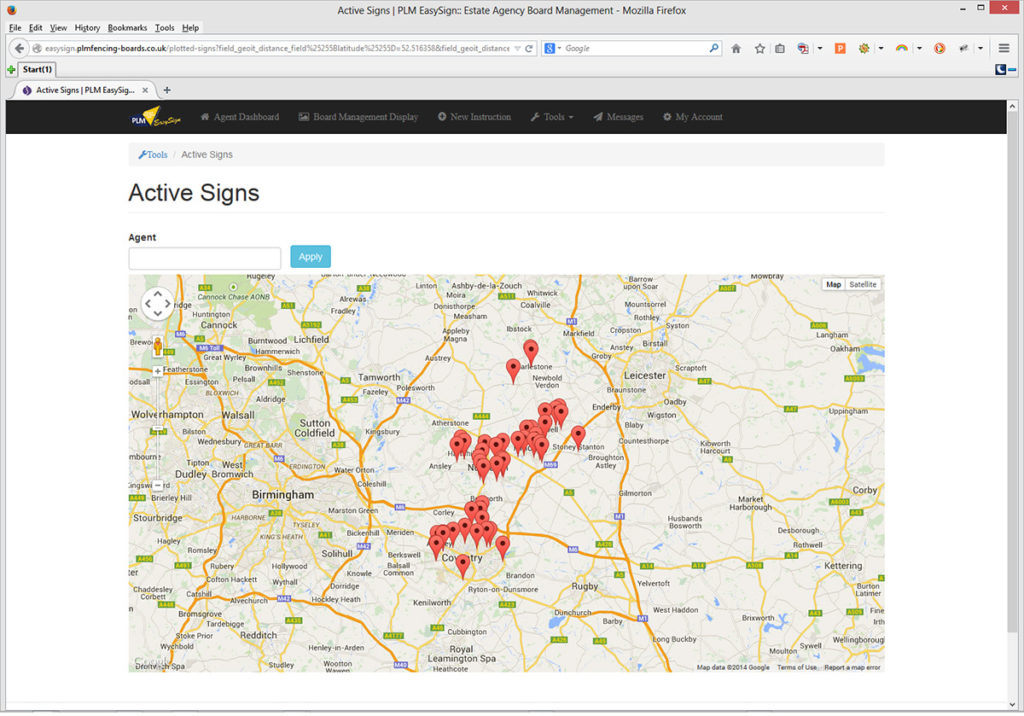
Task: Open the Firefox hamburger menu
Action: [x=1003, y=48]
